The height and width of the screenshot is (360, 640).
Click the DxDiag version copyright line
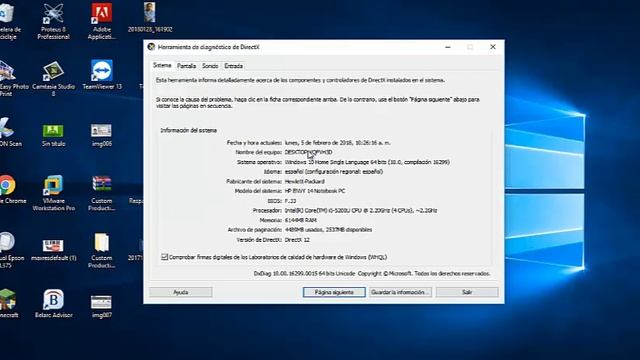coord(372,273)
